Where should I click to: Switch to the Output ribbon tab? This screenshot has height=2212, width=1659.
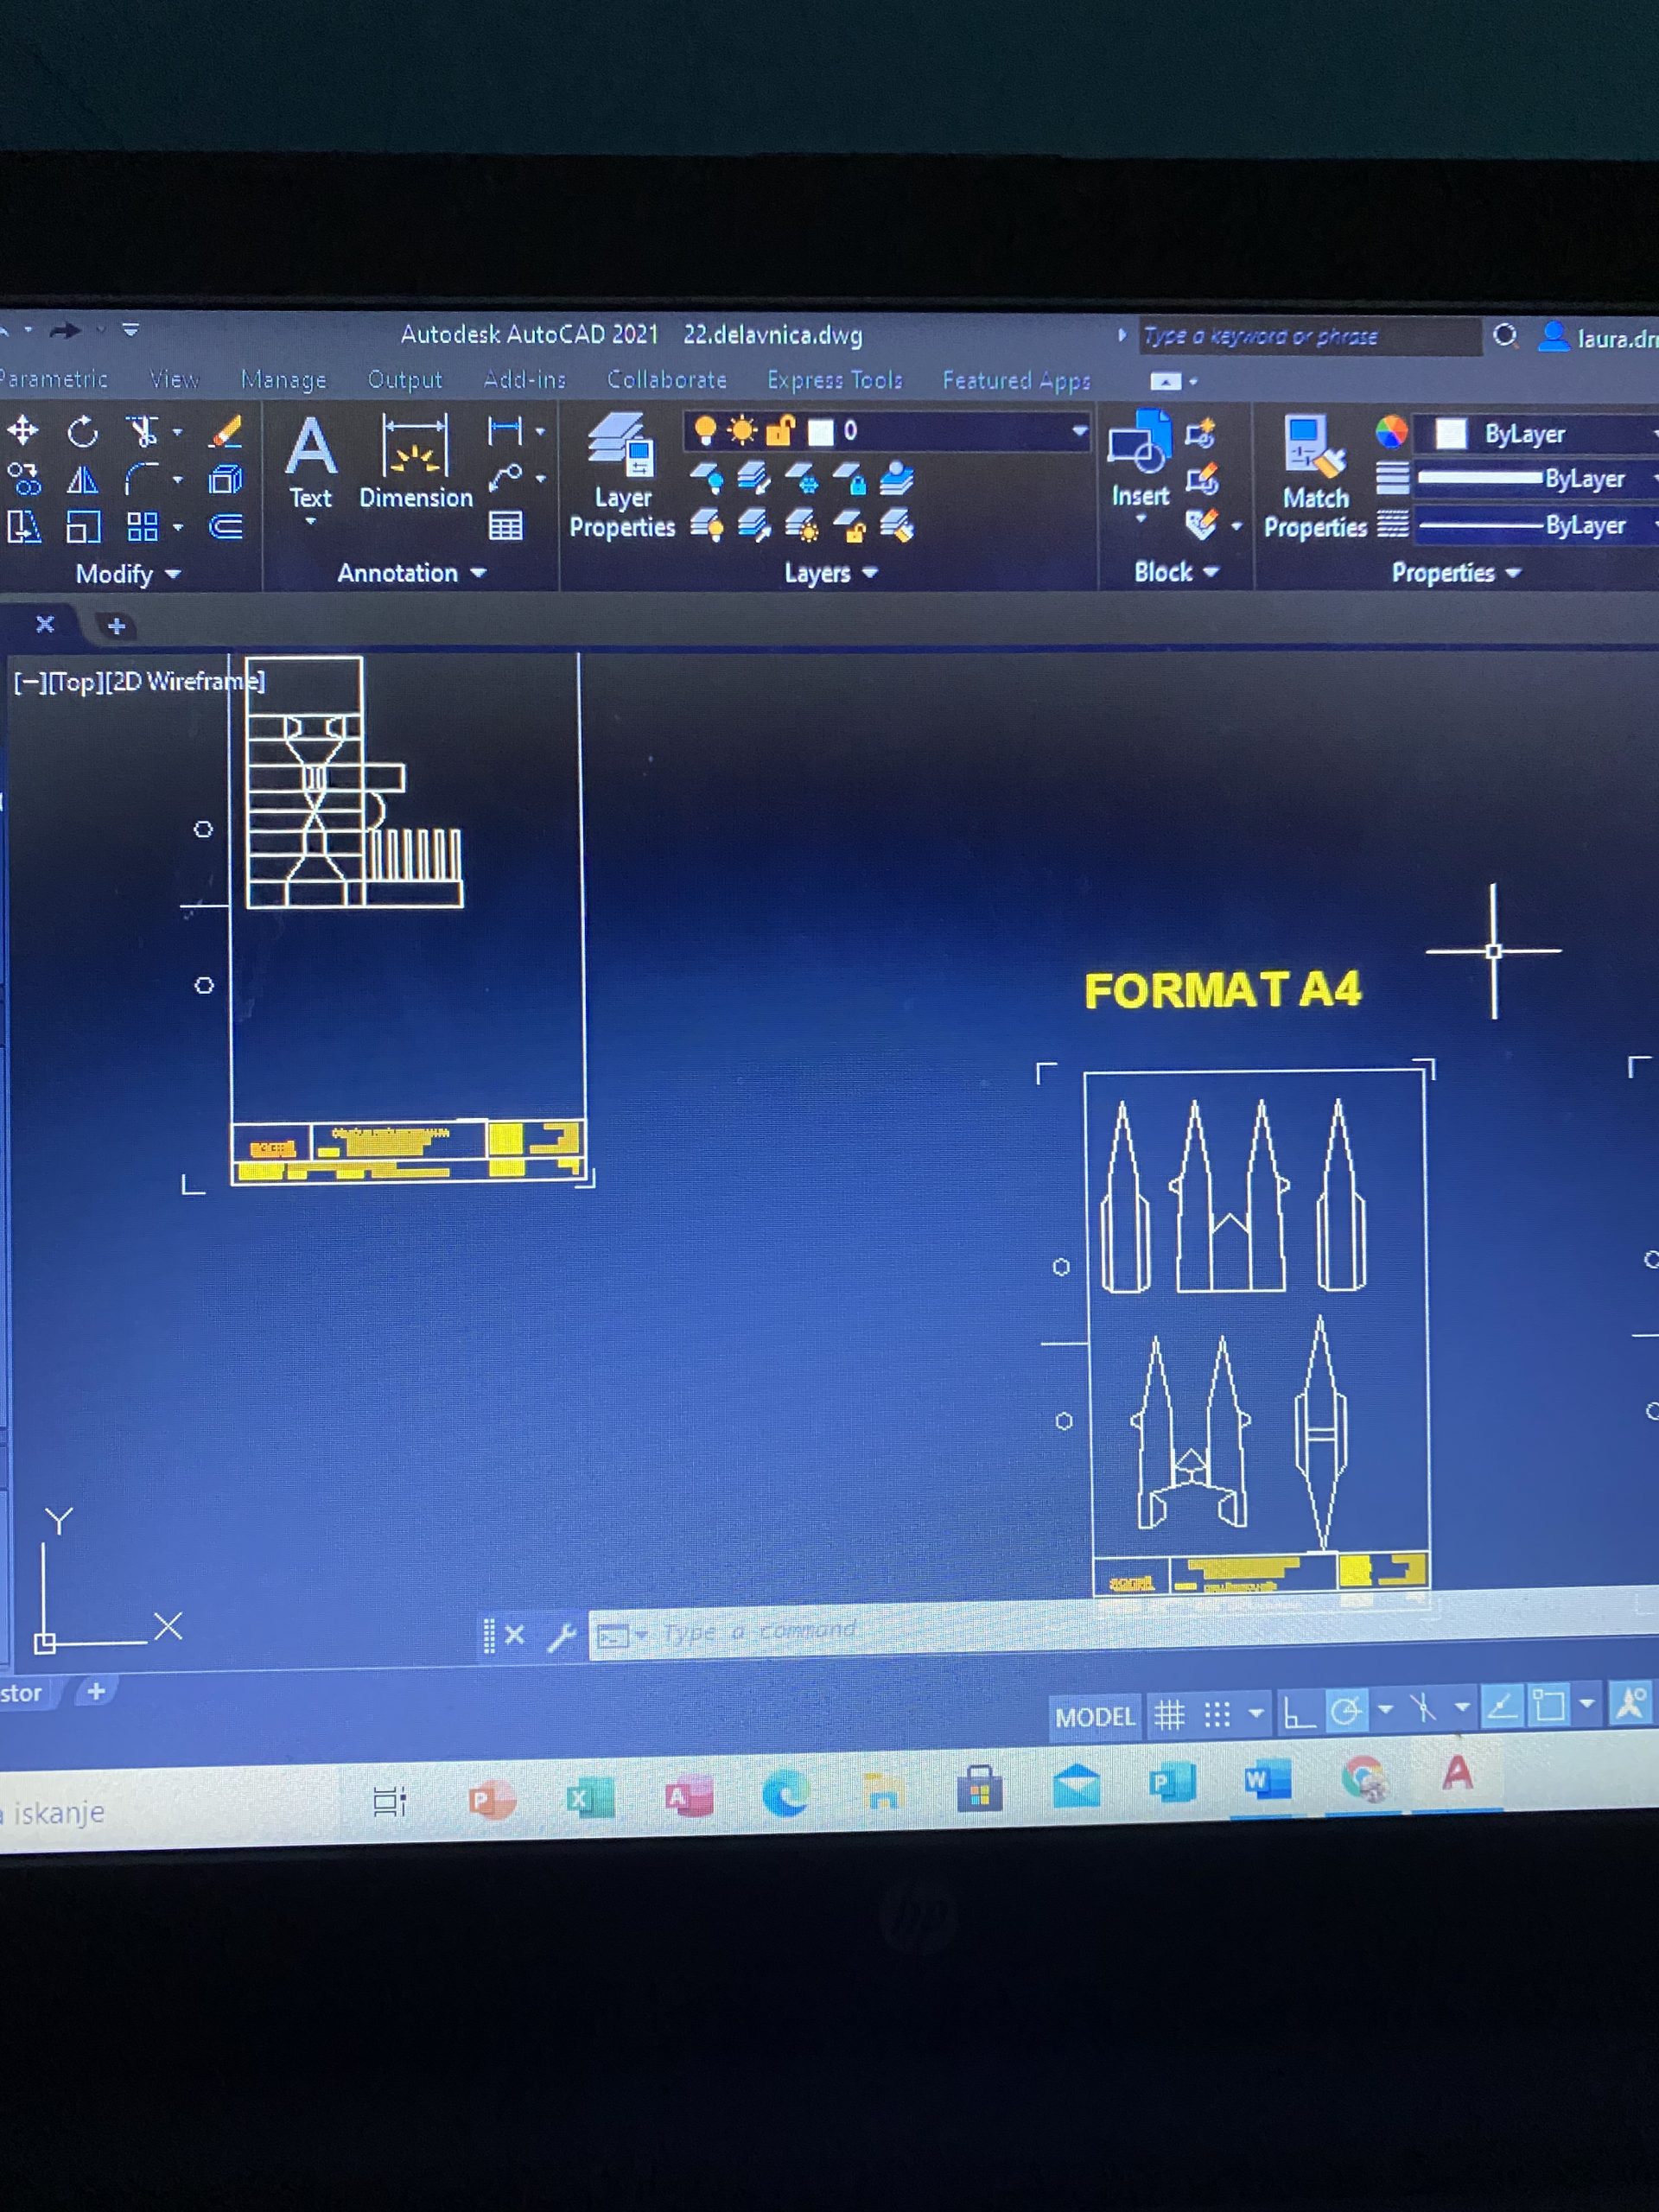[404, 380]
